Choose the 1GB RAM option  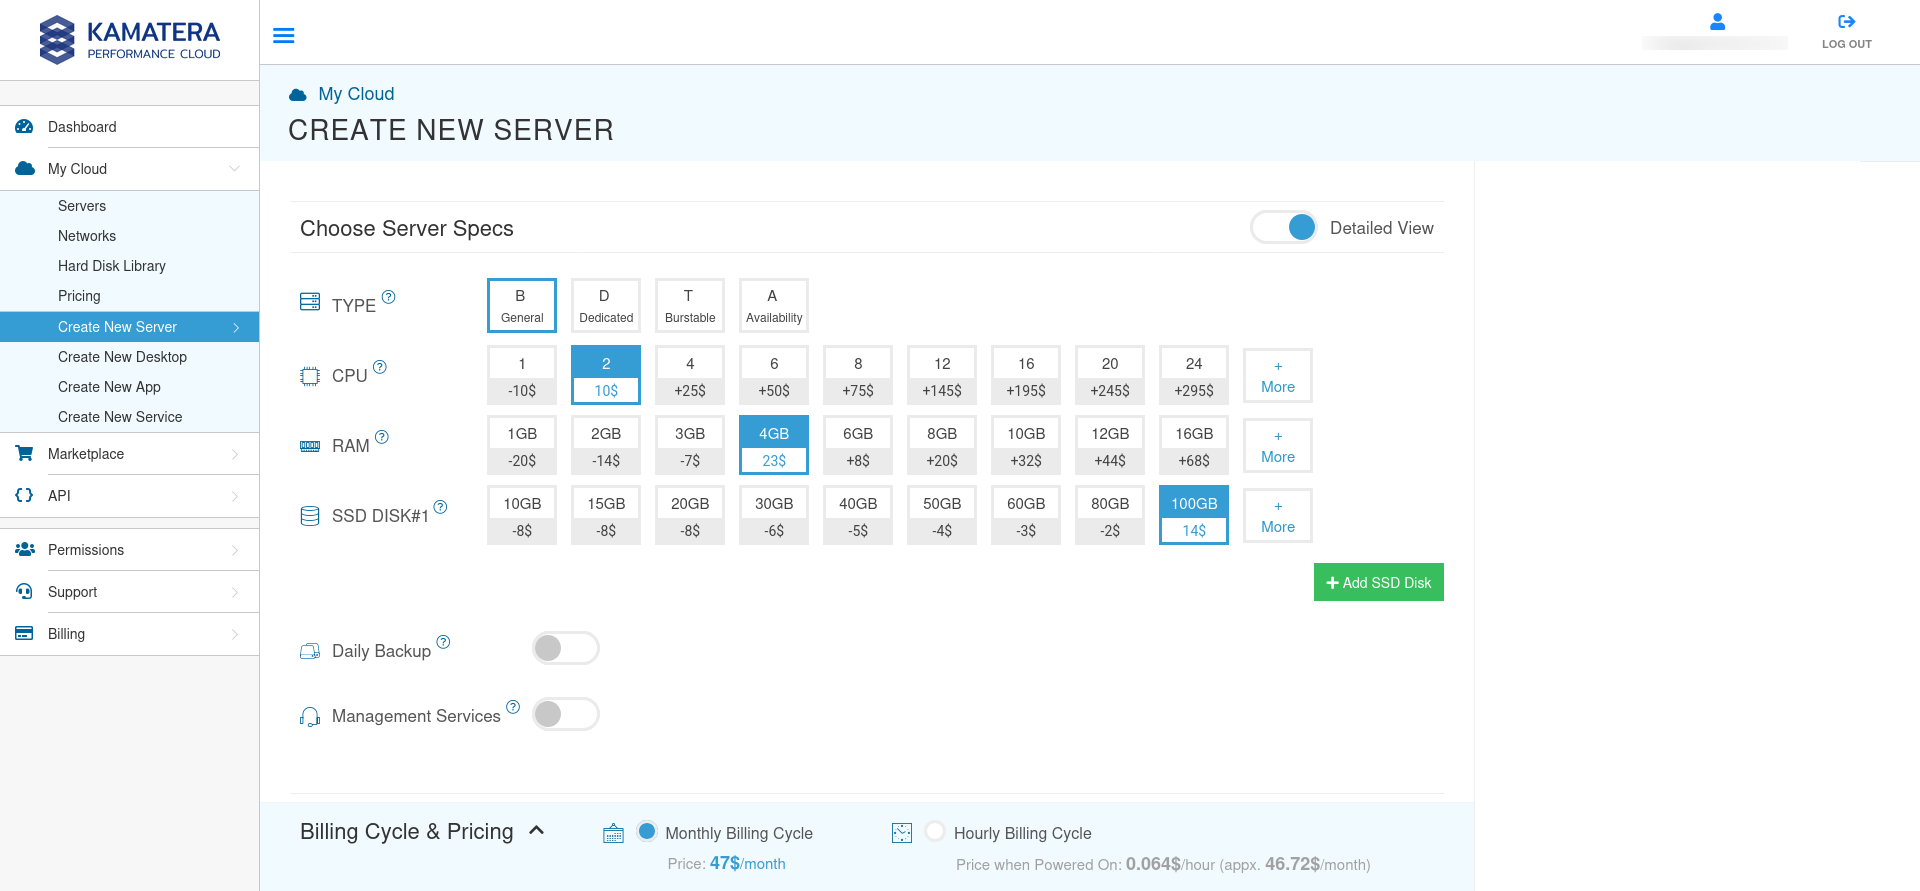coord(522,445)
